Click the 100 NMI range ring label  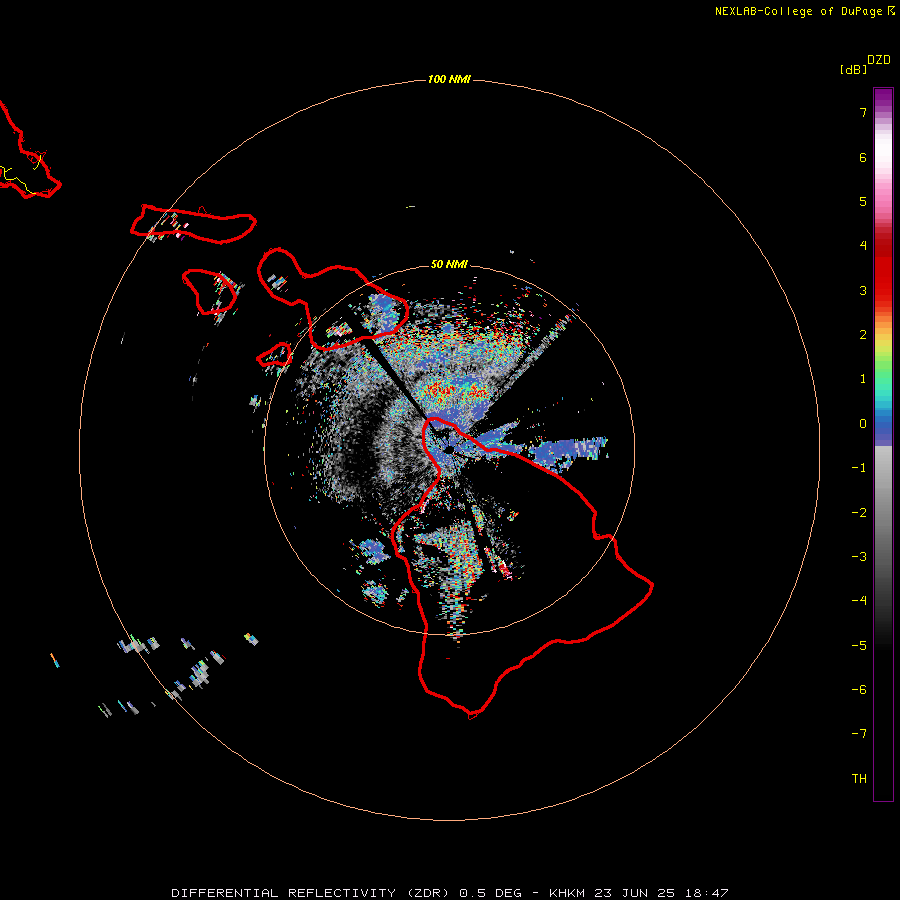pos(449,79)
